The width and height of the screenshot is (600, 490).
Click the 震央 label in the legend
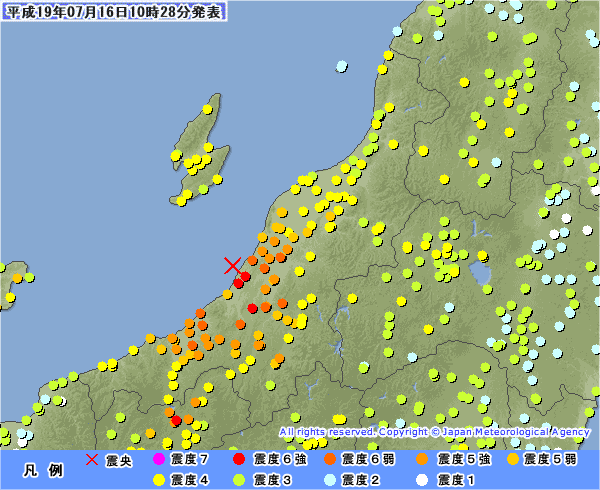coord(119,461)
